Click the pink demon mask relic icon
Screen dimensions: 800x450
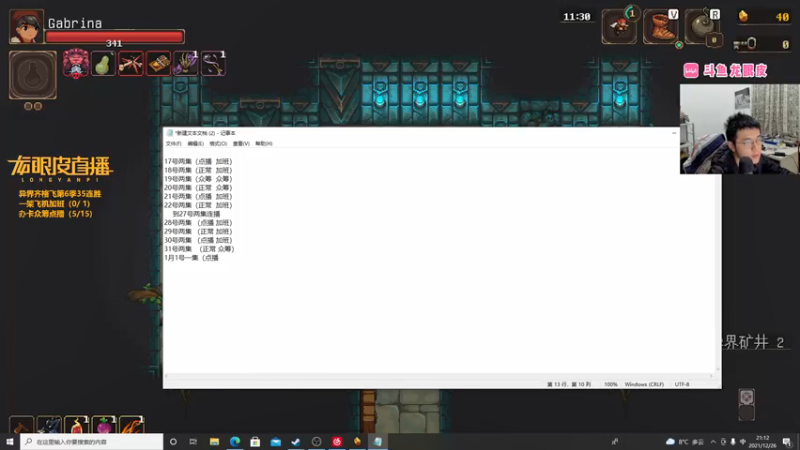tap(76, 64)
